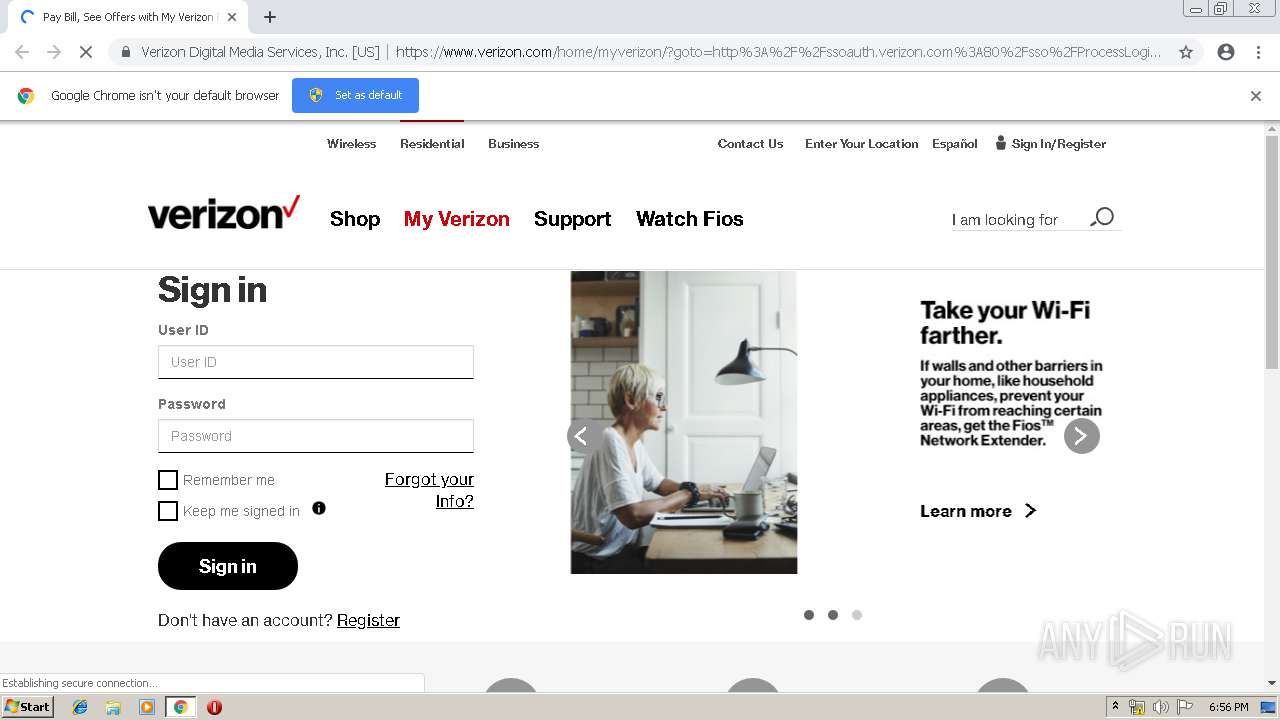Viewport: 1280px width, 720px height.
Task: Select the first carousel dot
Action: 809,615
